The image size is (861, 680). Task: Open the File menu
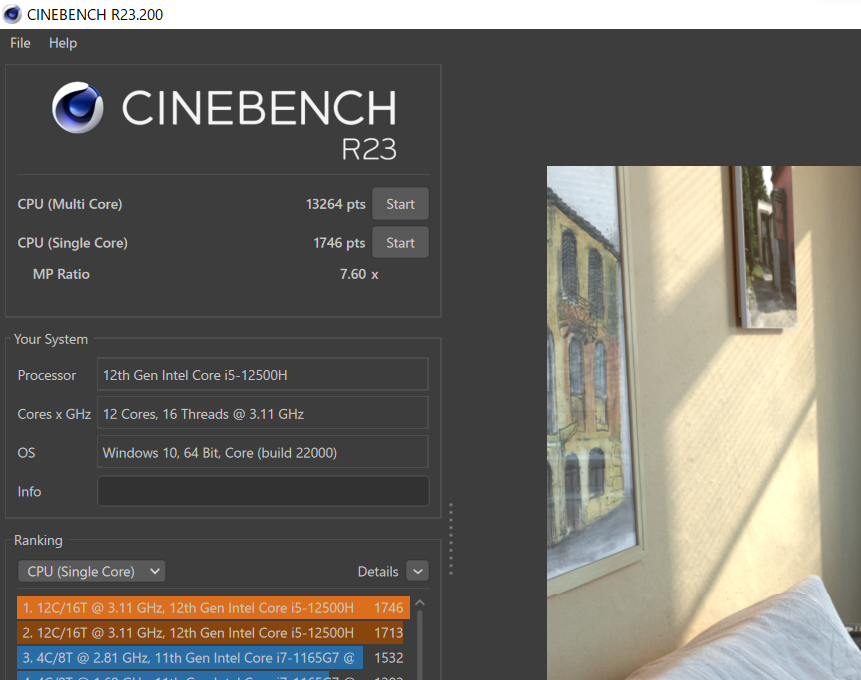point(20,43)
